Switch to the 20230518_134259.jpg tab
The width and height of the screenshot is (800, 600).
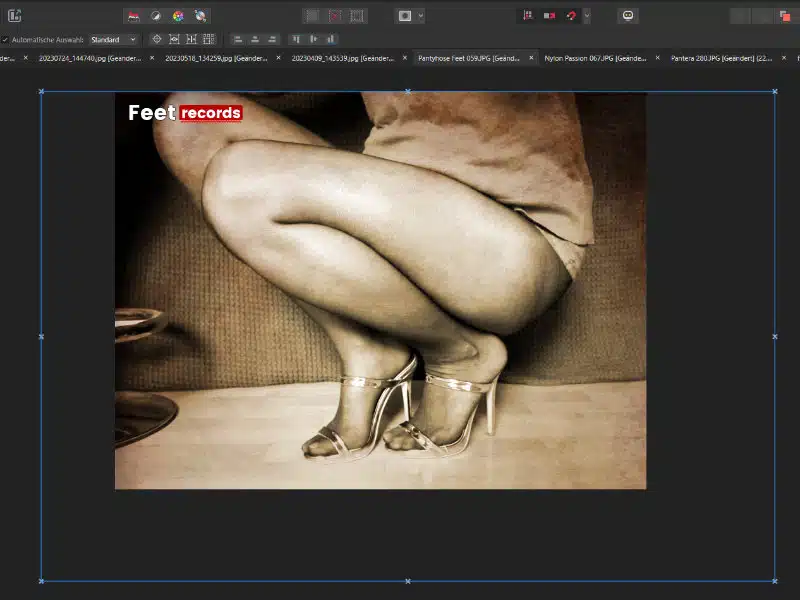point(208,58)
